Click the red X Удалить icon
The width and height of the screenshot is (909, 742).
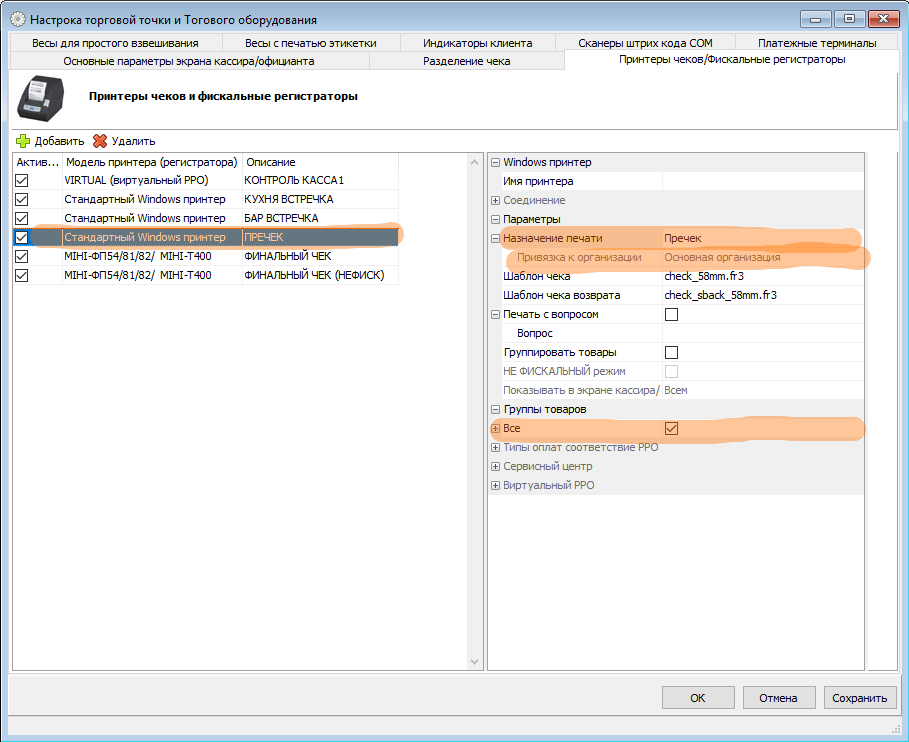[x=100, y=141]
